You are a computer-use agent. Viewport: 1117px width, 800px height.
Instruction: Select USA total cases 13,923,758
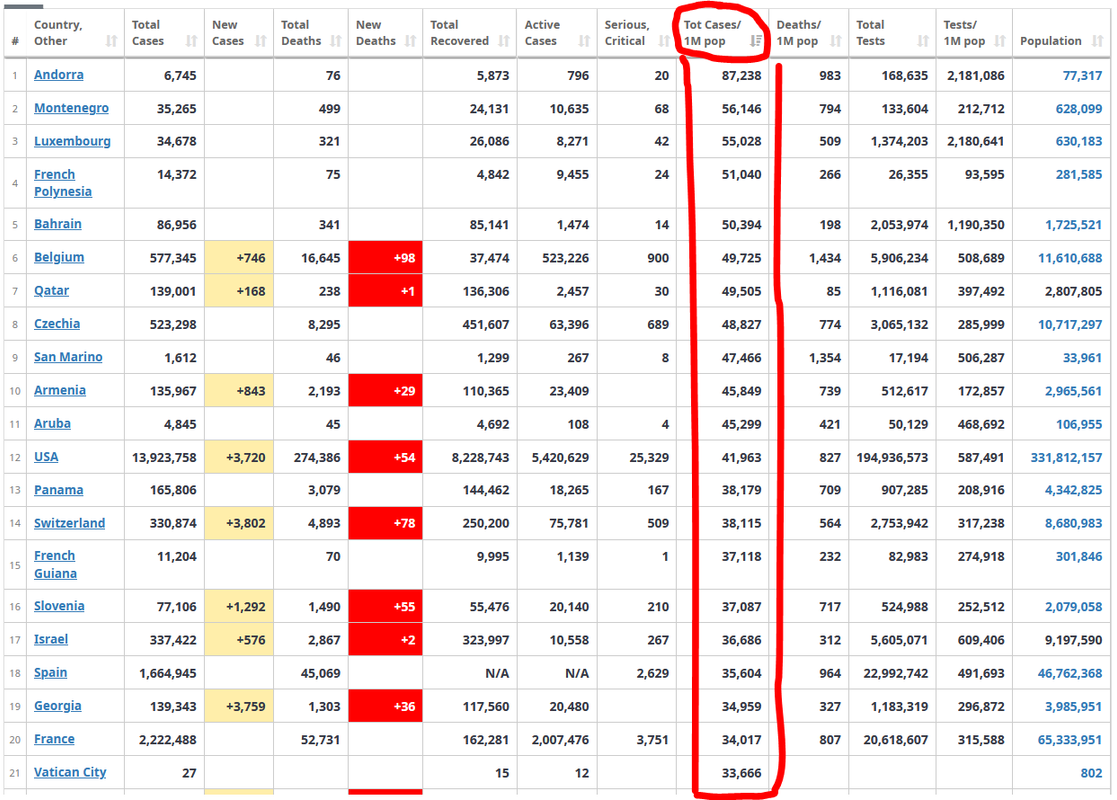coord(165,457)
